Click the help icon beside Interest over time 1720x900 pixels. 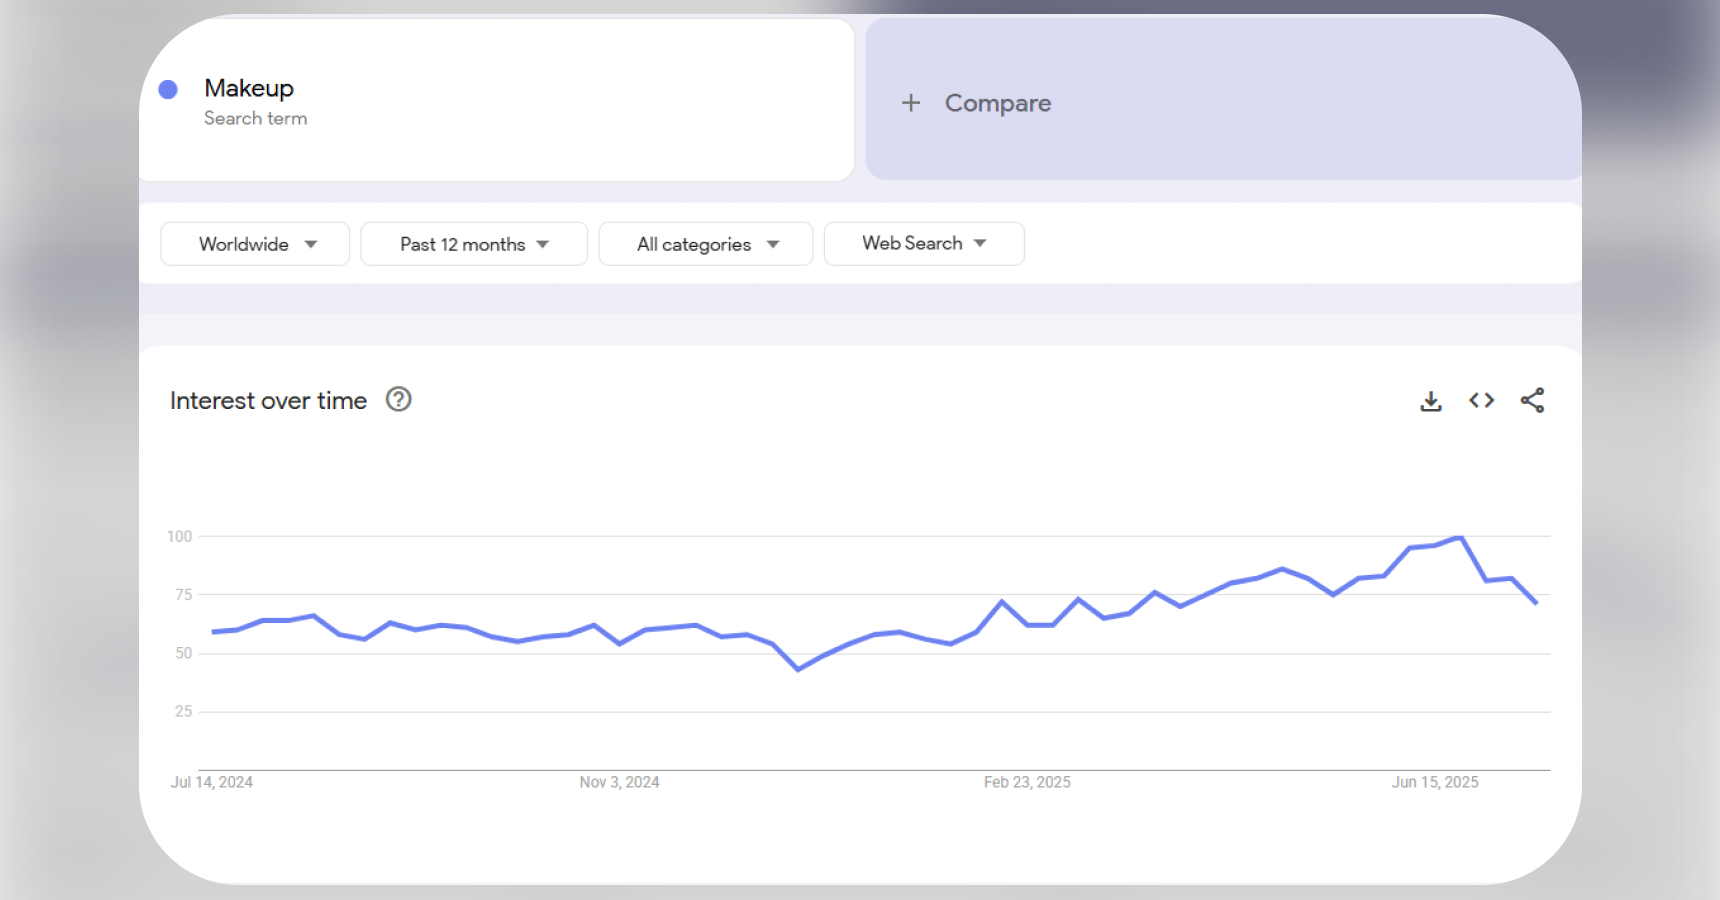[398, 399]
